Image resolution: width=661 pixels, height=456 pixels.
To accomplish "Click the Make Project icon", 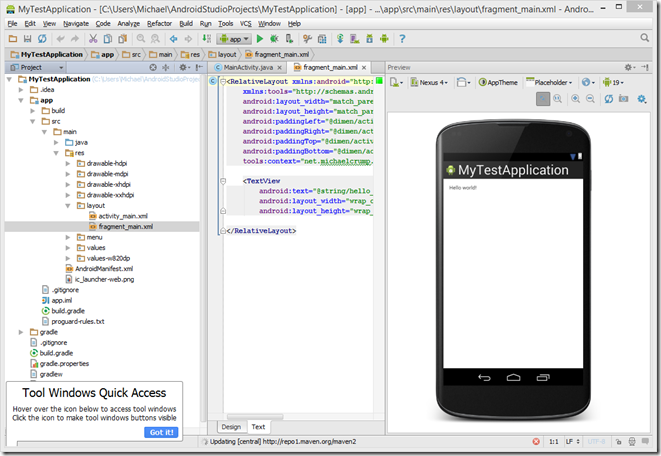I will 207,39.
